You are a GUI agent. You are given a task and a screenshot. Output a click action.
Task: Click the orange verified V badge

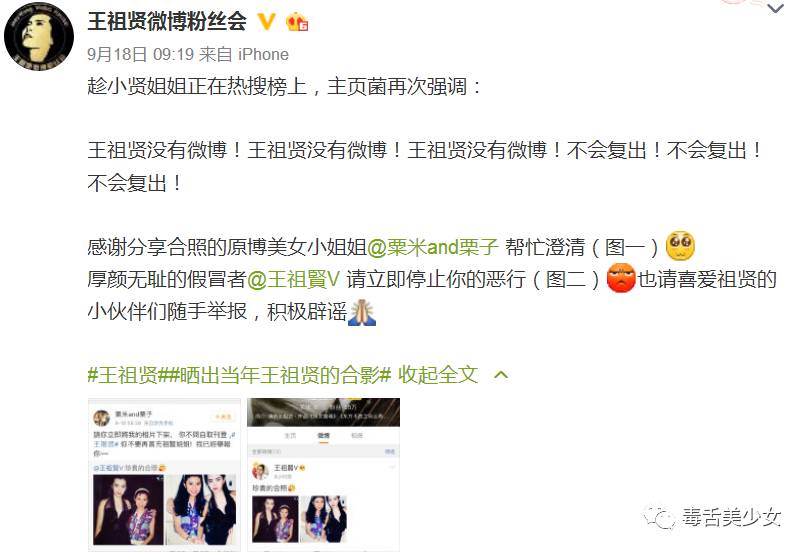pos(266,22)
